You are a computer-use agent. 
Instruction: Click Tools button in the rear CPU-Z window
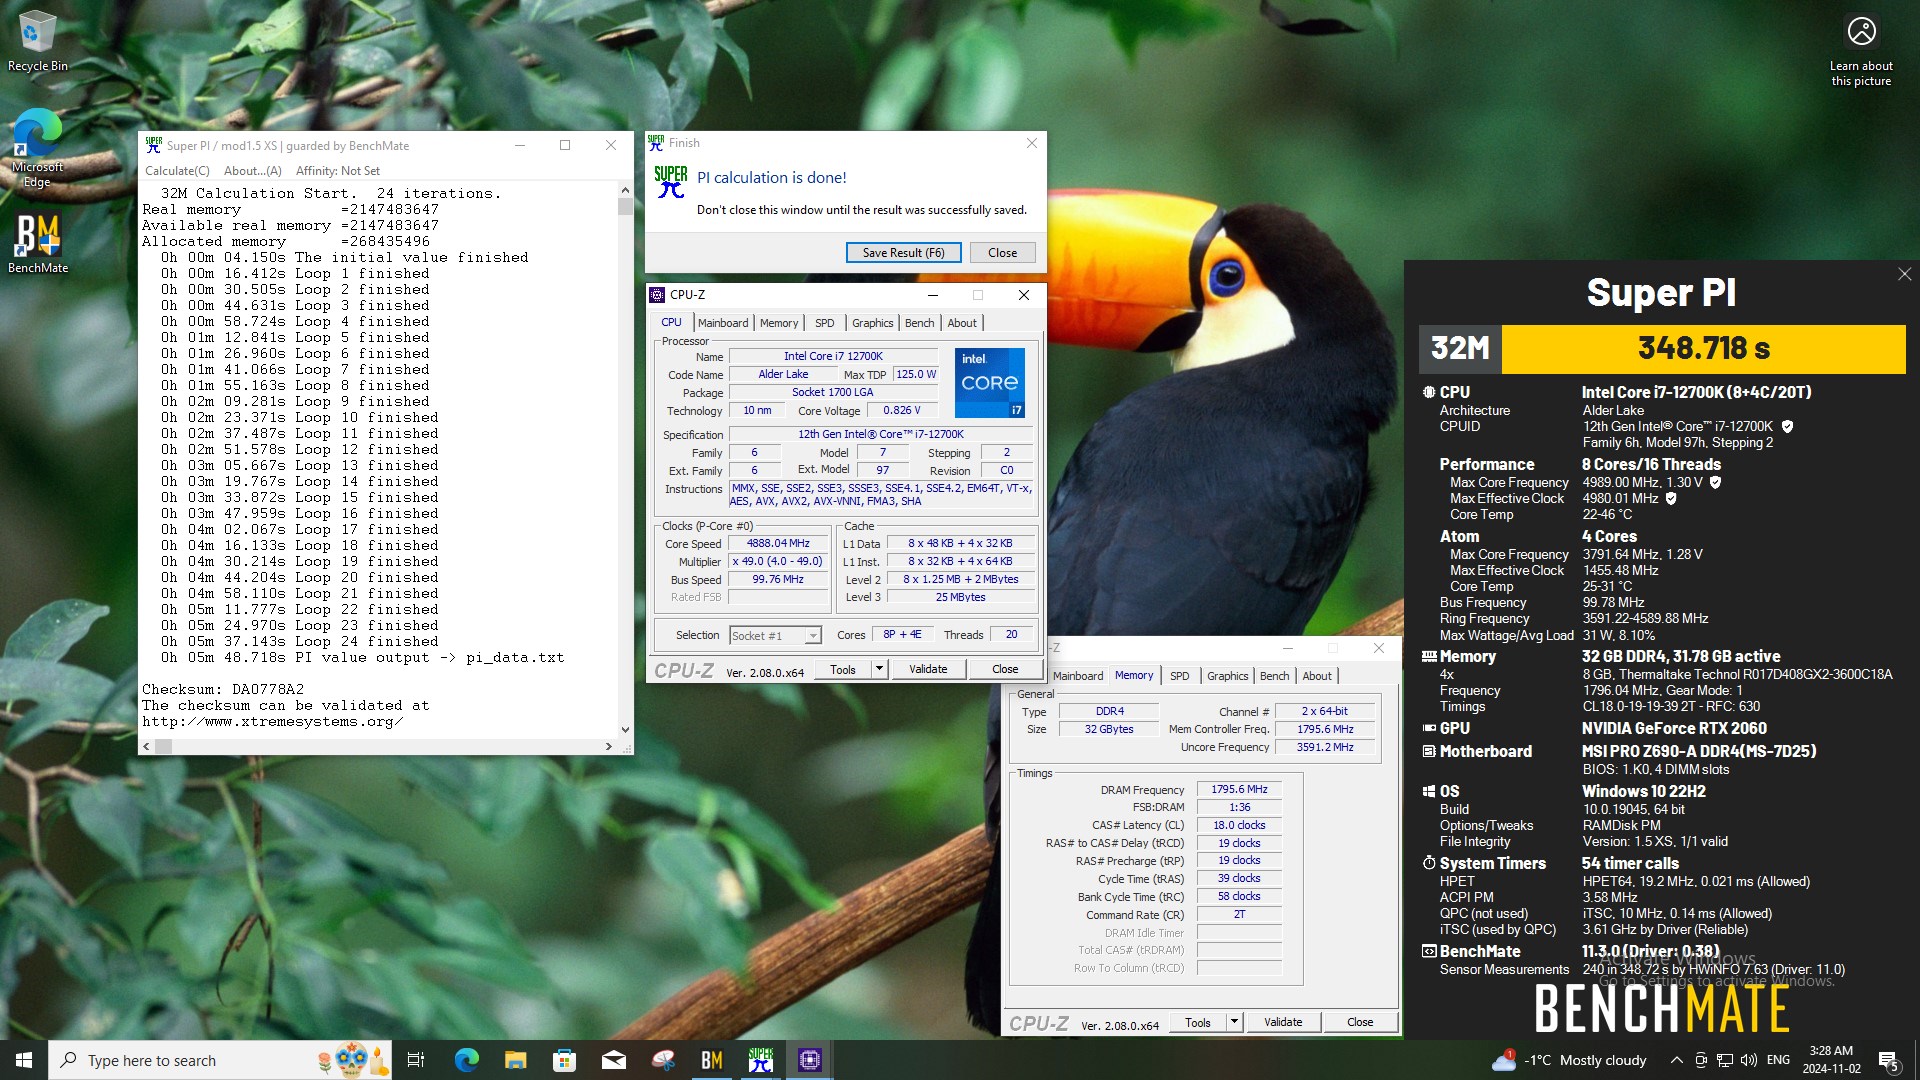click(1197, 1023)
